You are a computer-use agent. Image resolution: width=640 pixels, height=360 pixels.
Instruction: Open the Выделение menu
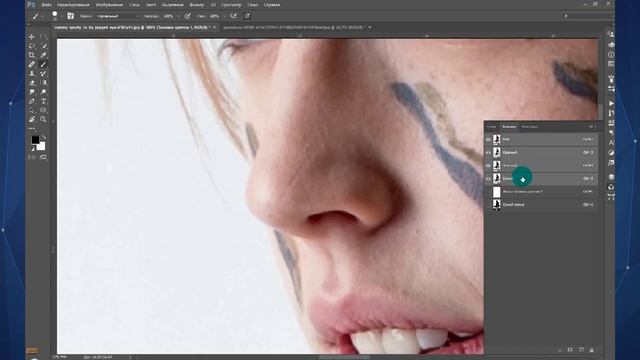pos(172,5)
